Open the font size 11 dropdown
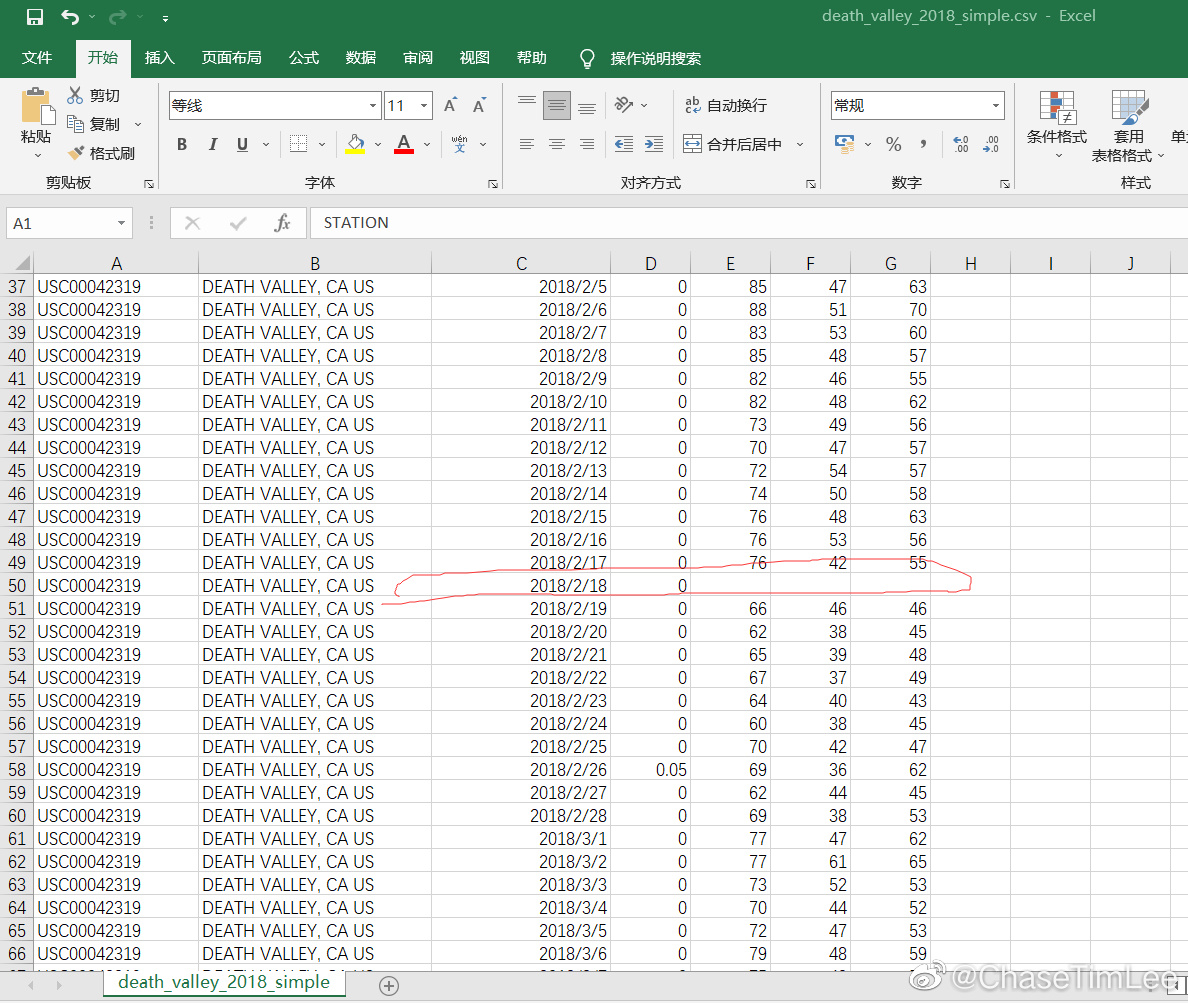Viewport: 1188px width, 1003px height. [x=424, y=106]
